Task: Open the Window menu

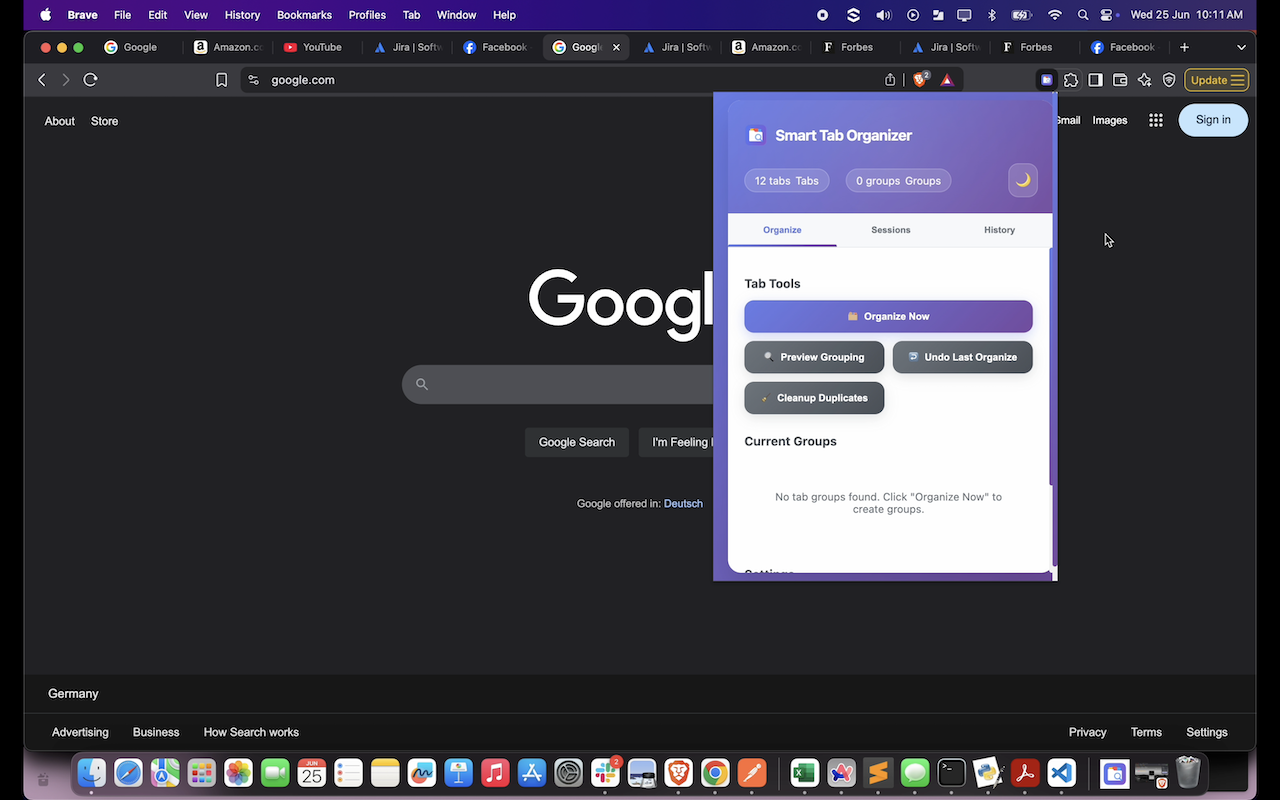Action: (456, 15)
